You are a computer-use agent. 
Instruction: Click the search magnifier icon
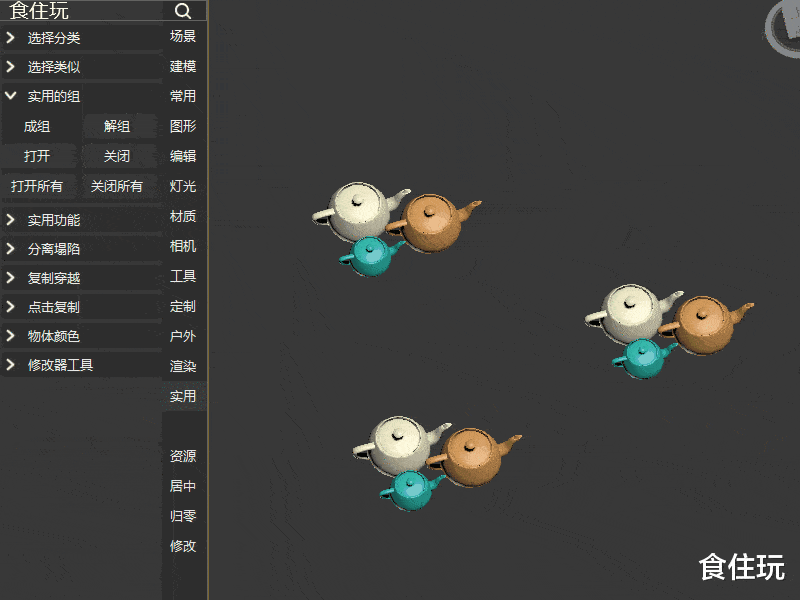182,11
